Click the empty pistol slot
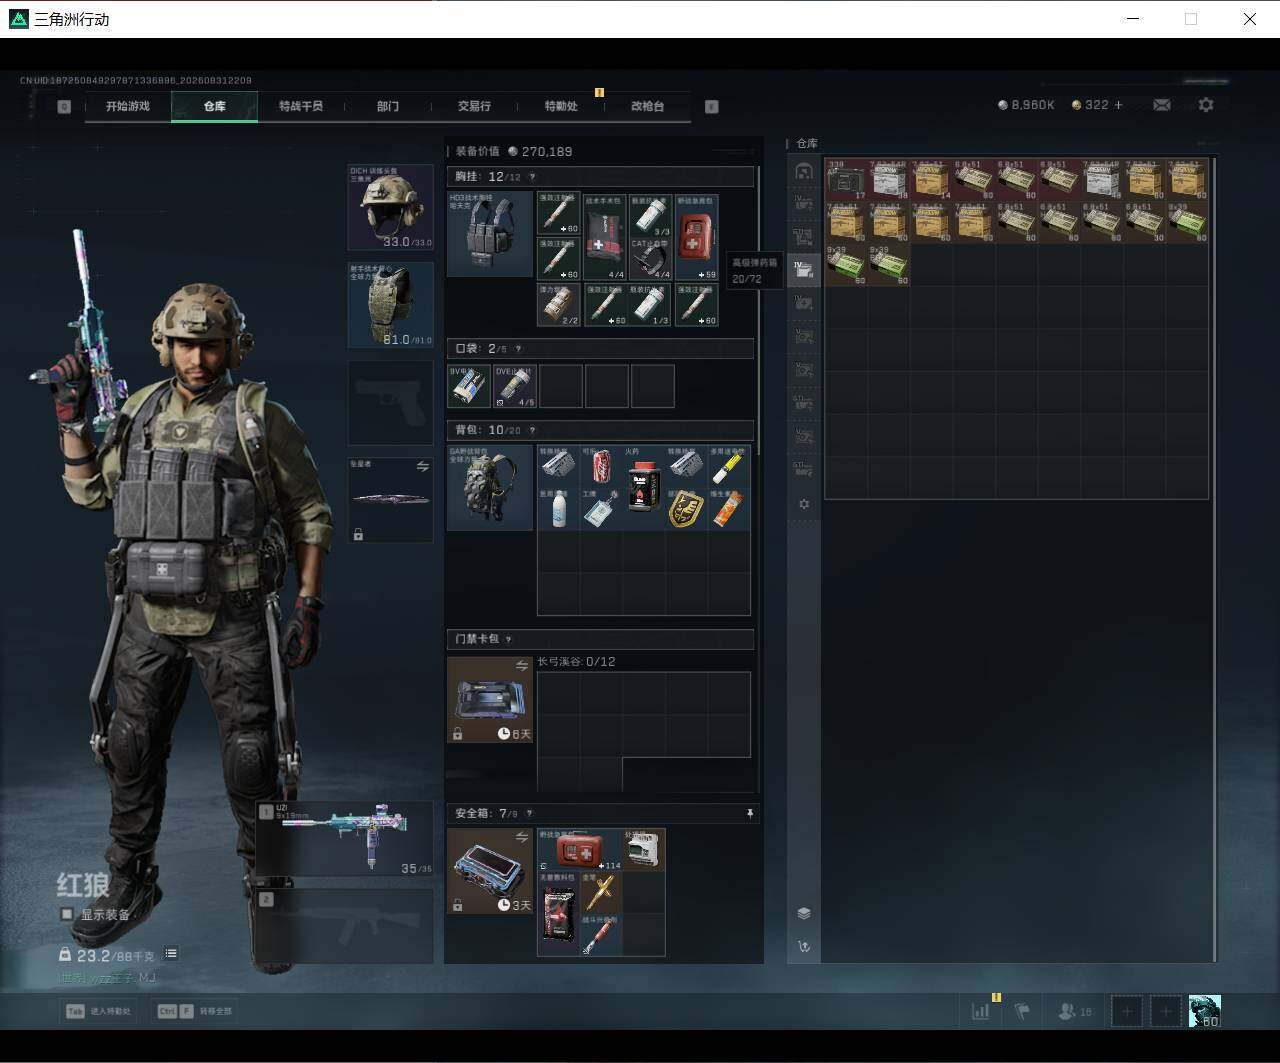This screenshot has height=1063, width=1280. click(x=390, y=402)
